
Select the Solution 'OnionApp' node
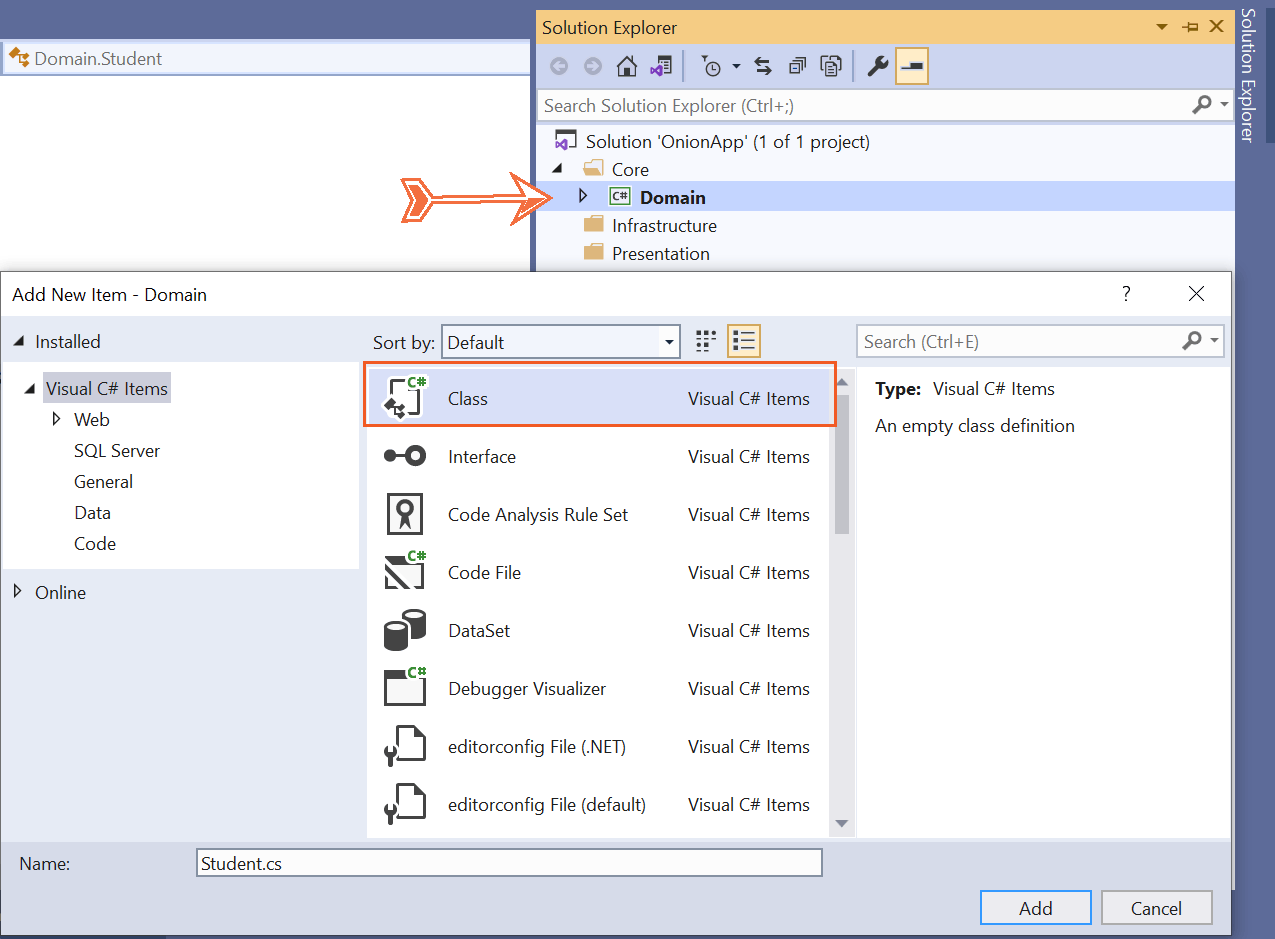click(728, 142)
